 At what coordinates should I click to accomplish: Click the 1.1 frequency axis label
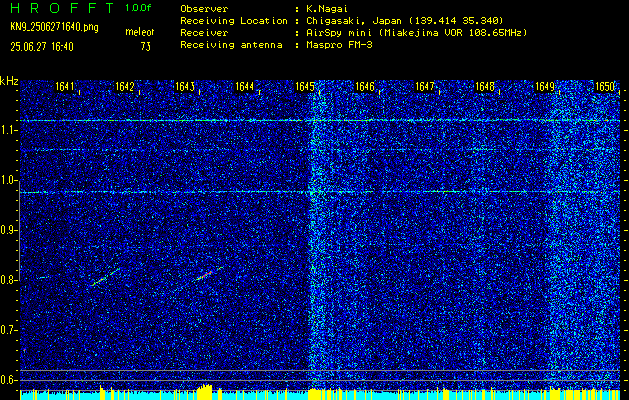(8, 130)
